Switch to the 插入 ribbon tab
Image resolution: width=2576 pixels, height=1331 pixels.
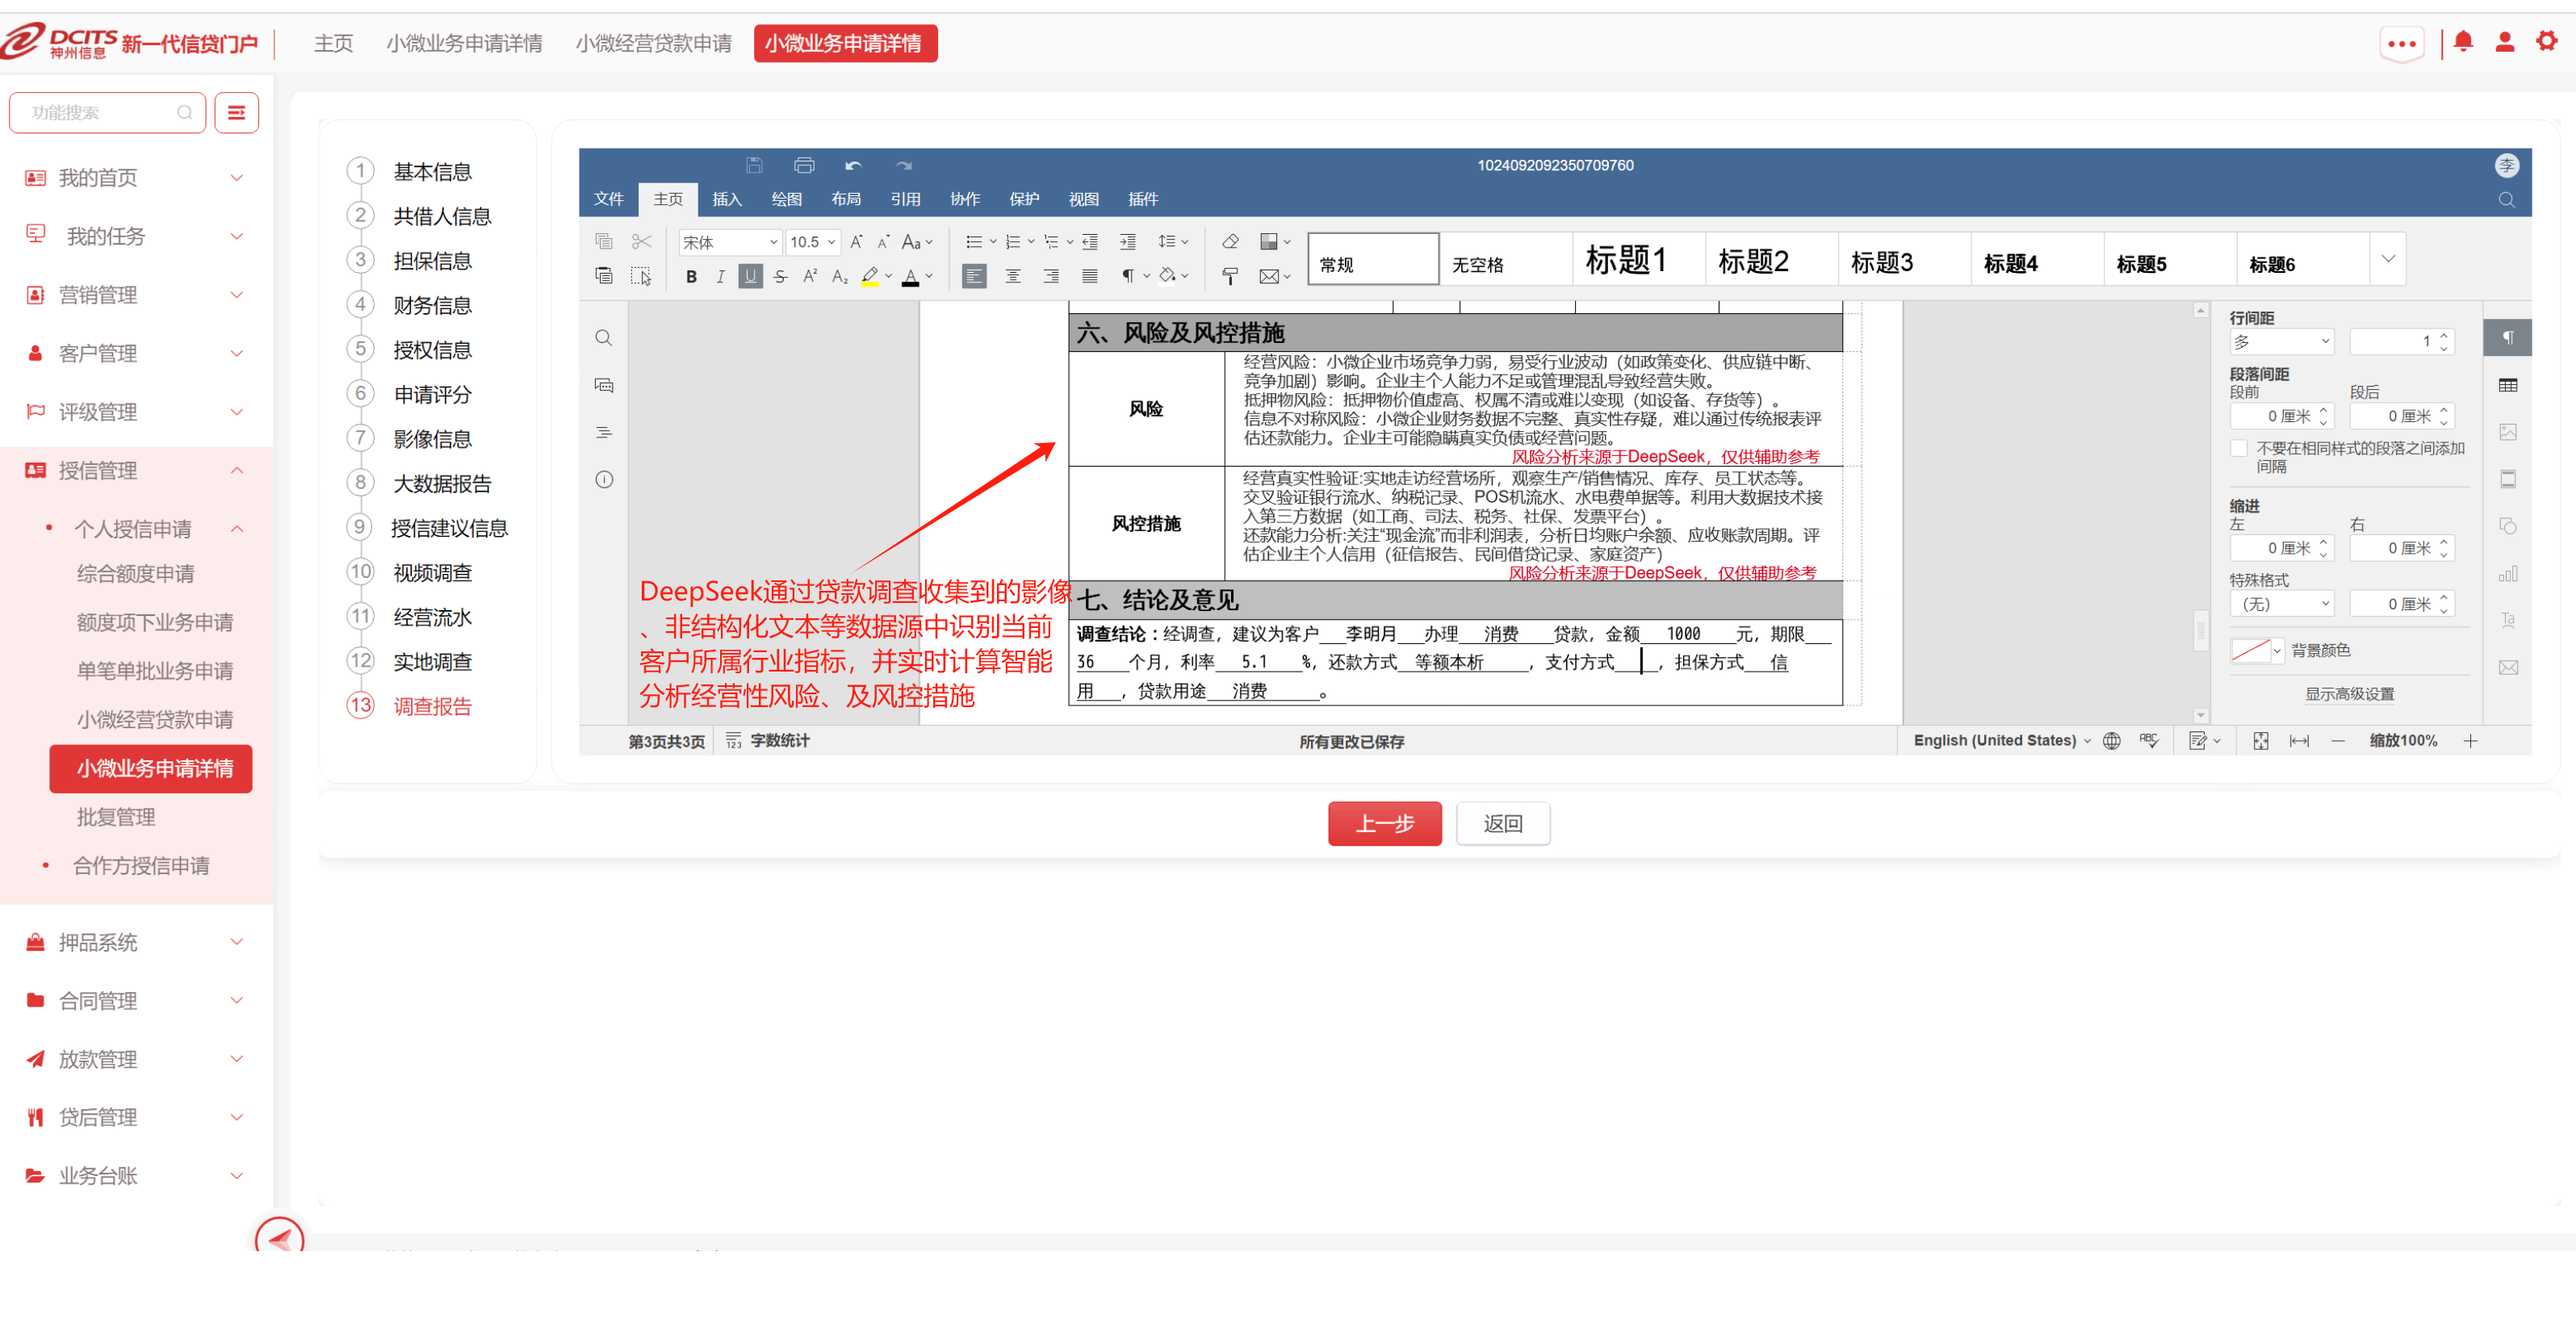(x=727, y=199)
